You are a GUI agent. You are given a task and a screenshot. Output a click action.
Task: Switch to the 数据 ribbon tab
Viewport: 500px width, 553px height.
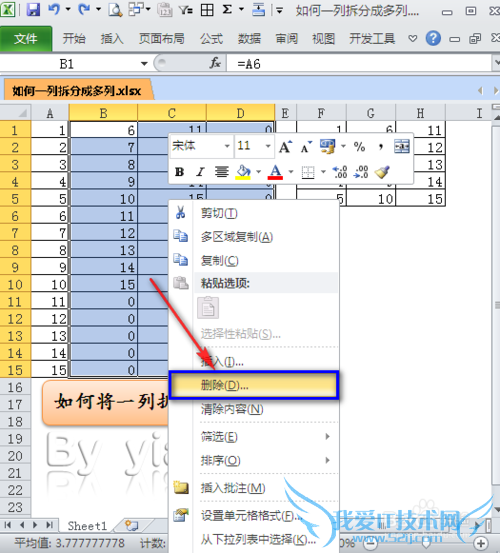[249, 38]
